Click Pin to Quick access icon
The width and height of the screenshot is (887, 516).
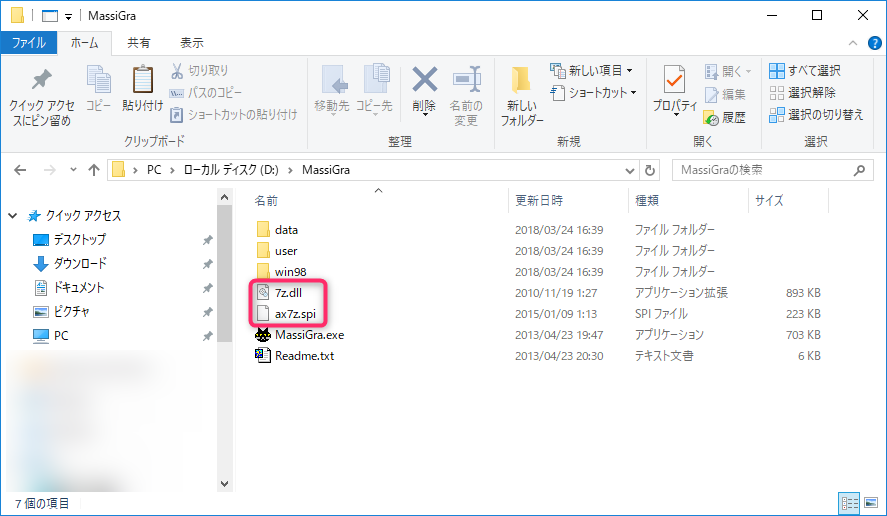(x=41, y=79)
